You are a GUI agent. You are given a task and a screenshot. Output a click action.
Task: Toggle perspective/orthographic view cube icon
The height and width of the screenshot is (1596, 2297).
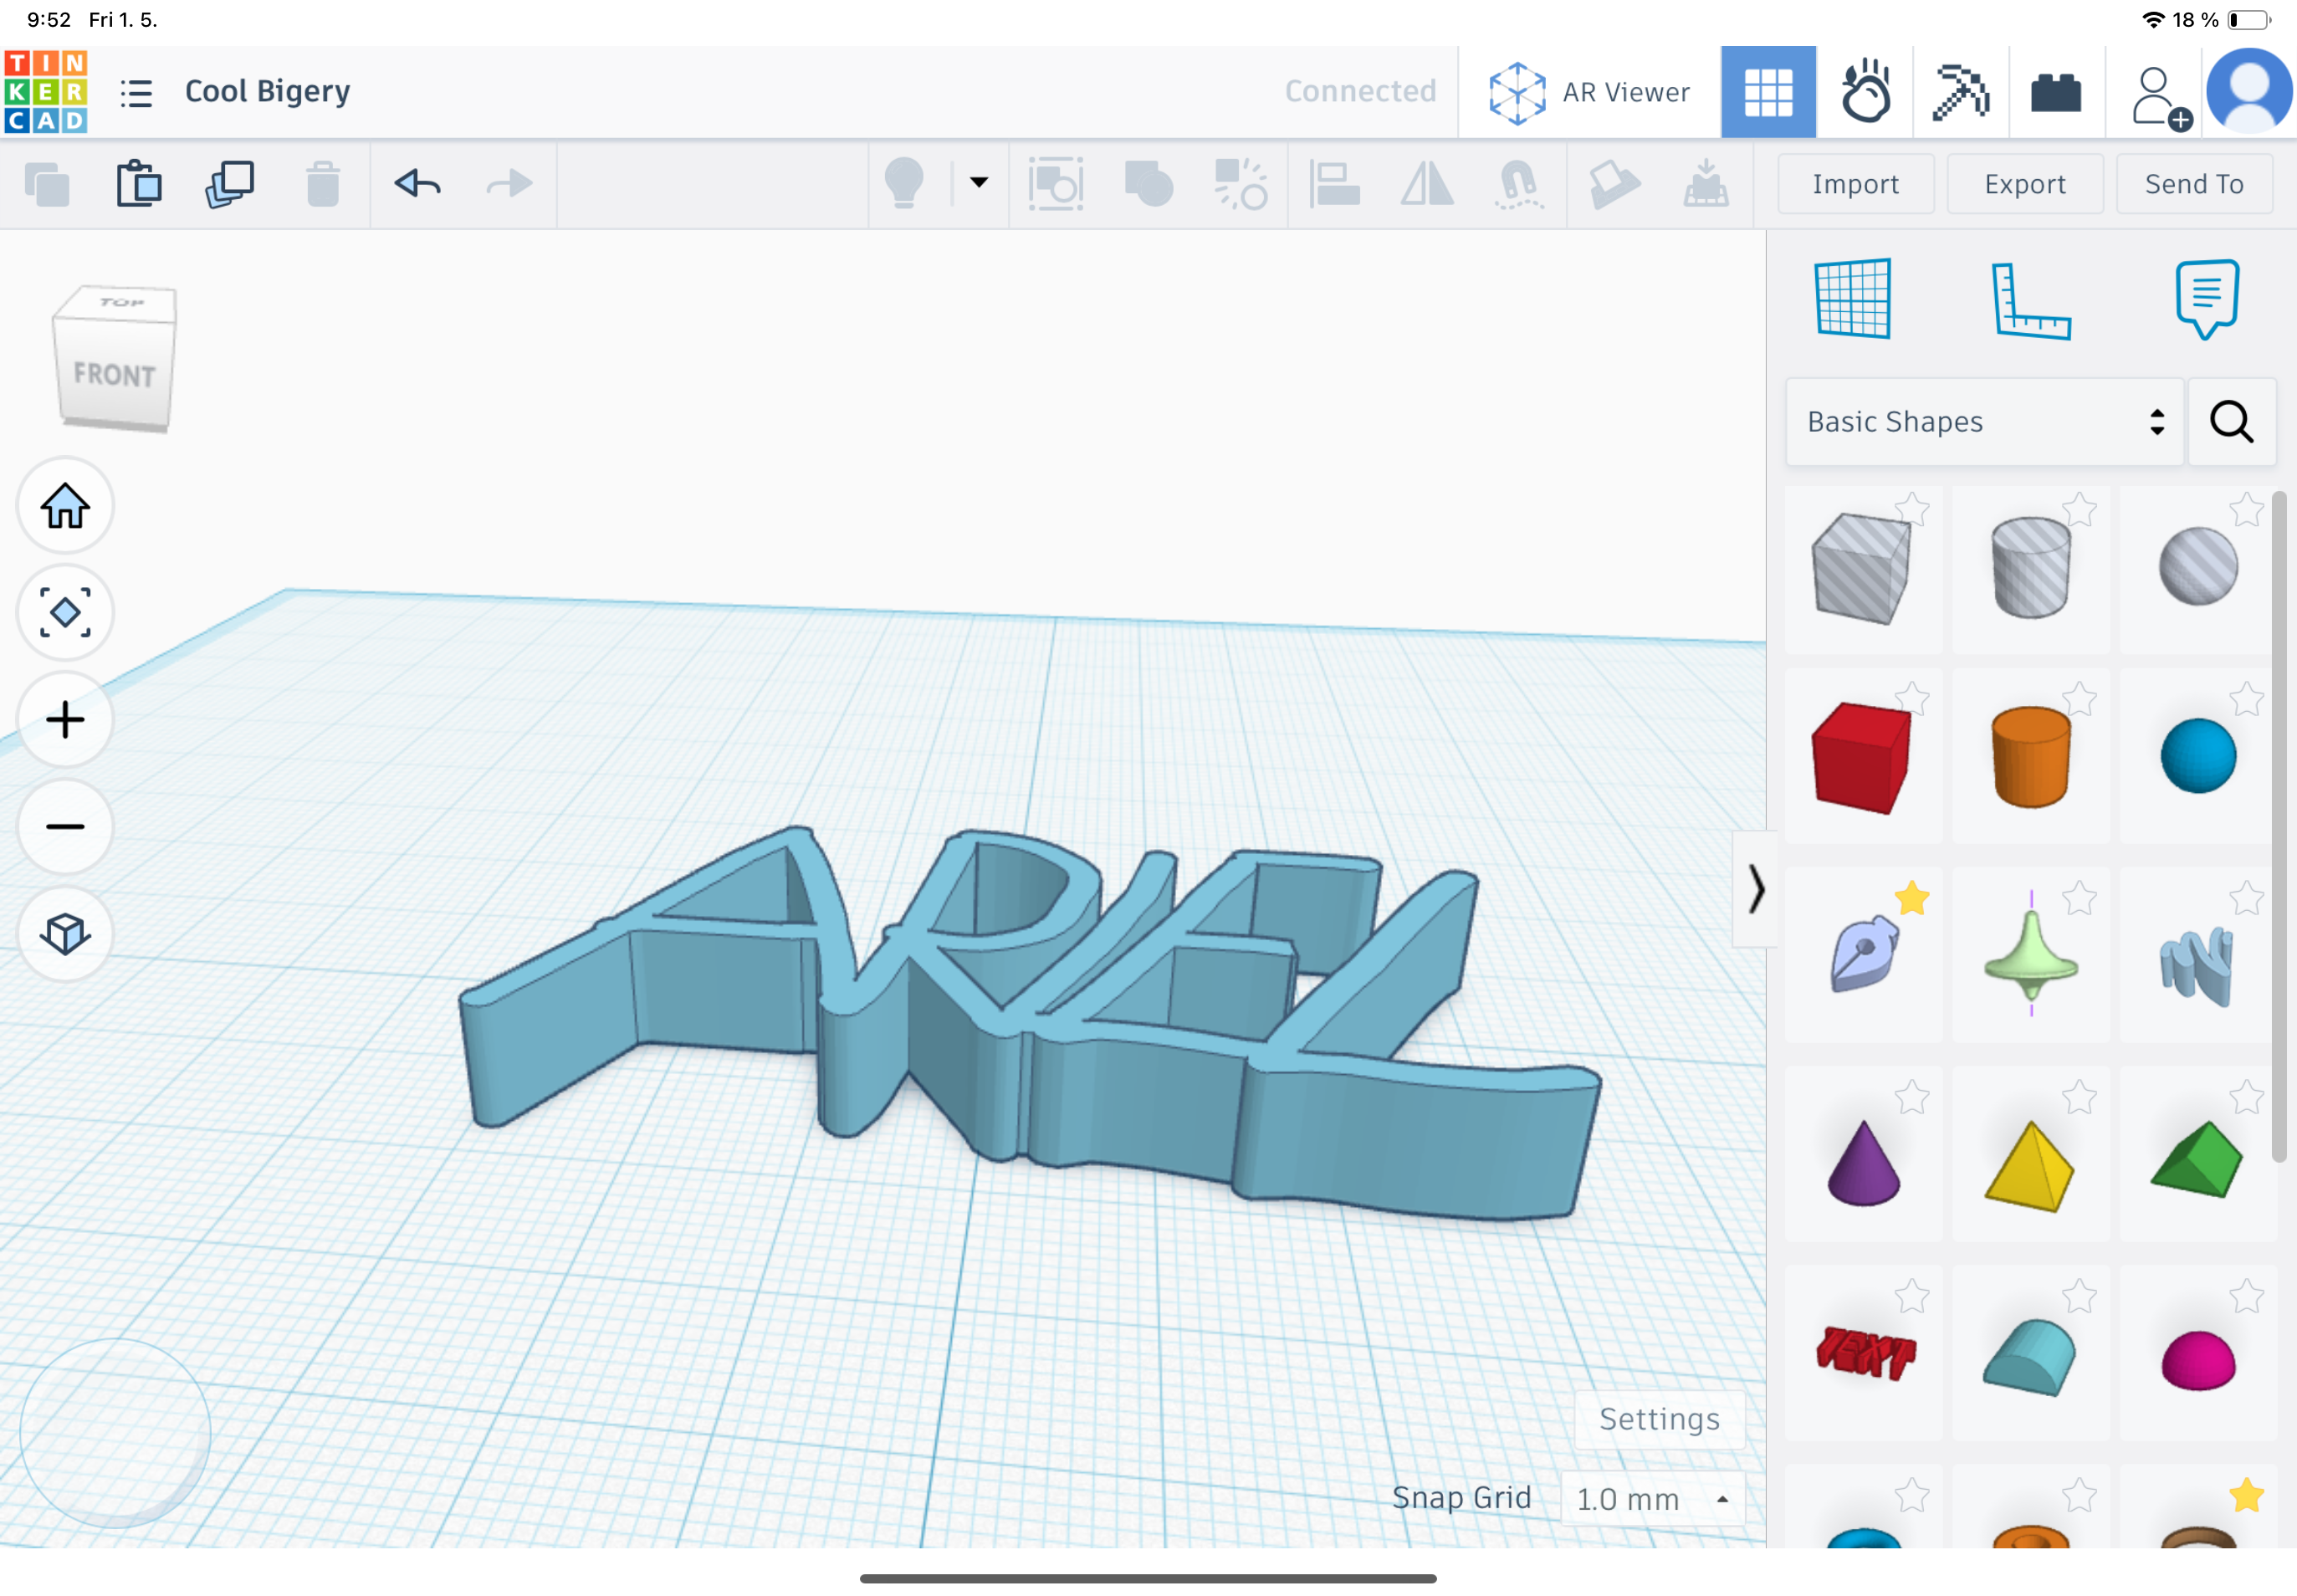(65, 934)
